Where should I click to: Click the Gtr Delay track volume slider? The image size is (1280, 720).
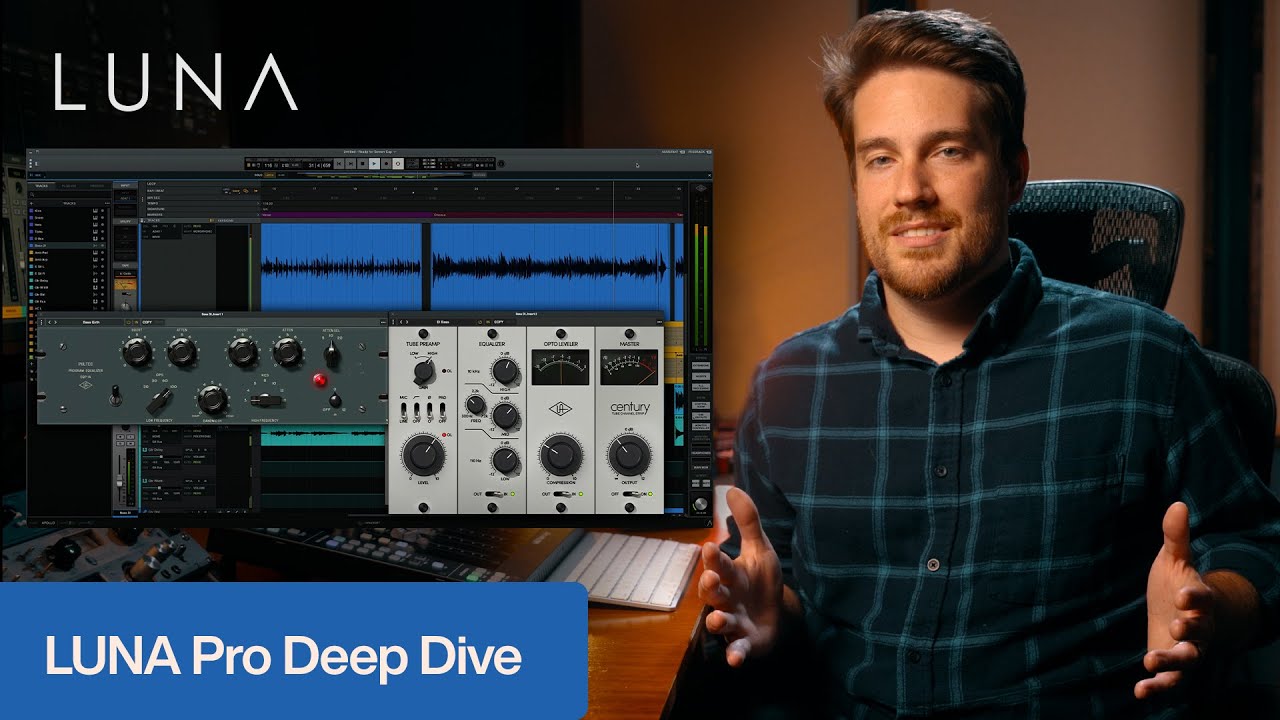[161, 457]
